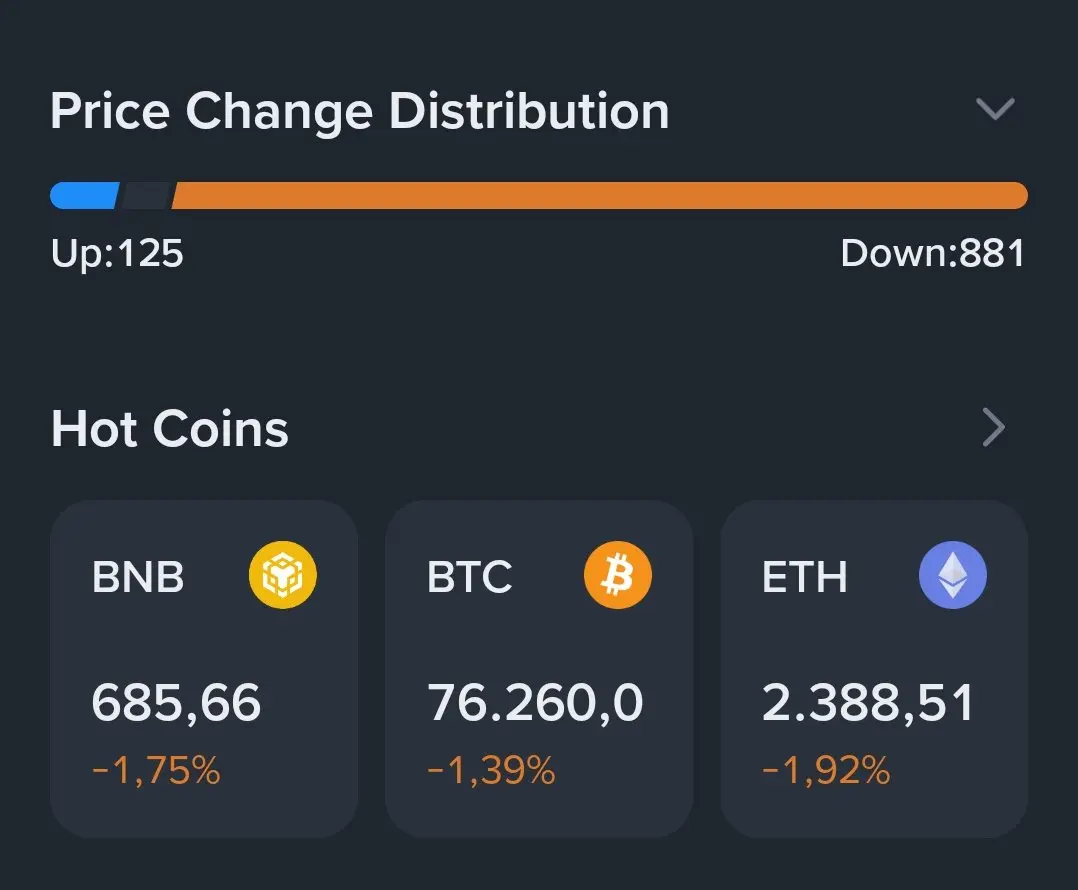Click the Up:125 label
Image resolution: width=1078 pixels, height=890 pixels.
tap(117, 254)
